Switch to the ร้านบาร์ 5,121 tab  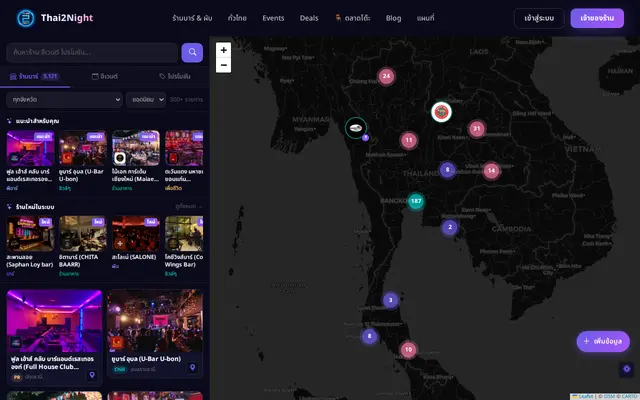tap(35, 76)
